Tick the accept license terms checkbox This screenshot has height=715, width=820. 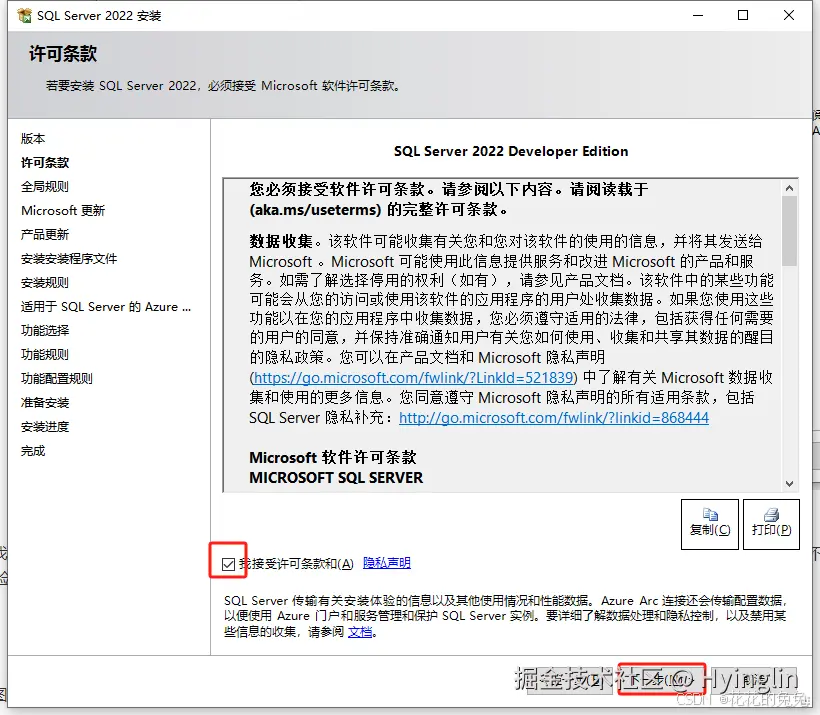[228, 564]
